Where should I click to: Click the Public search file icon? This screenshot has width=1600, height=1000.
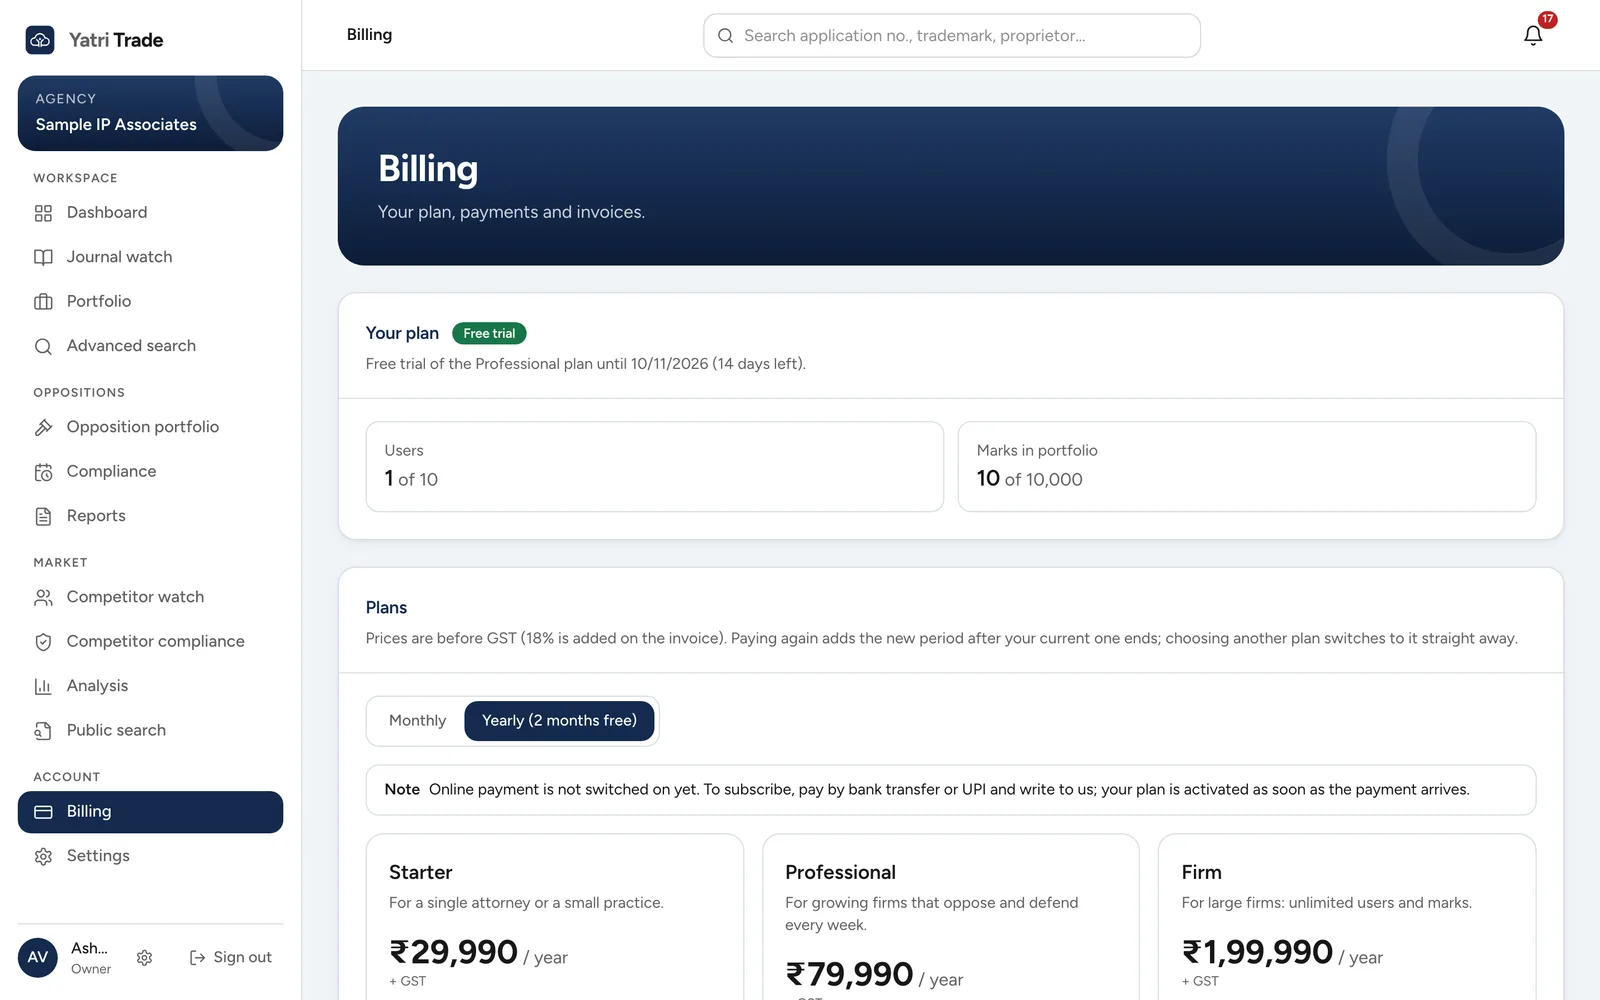point(43,731)
